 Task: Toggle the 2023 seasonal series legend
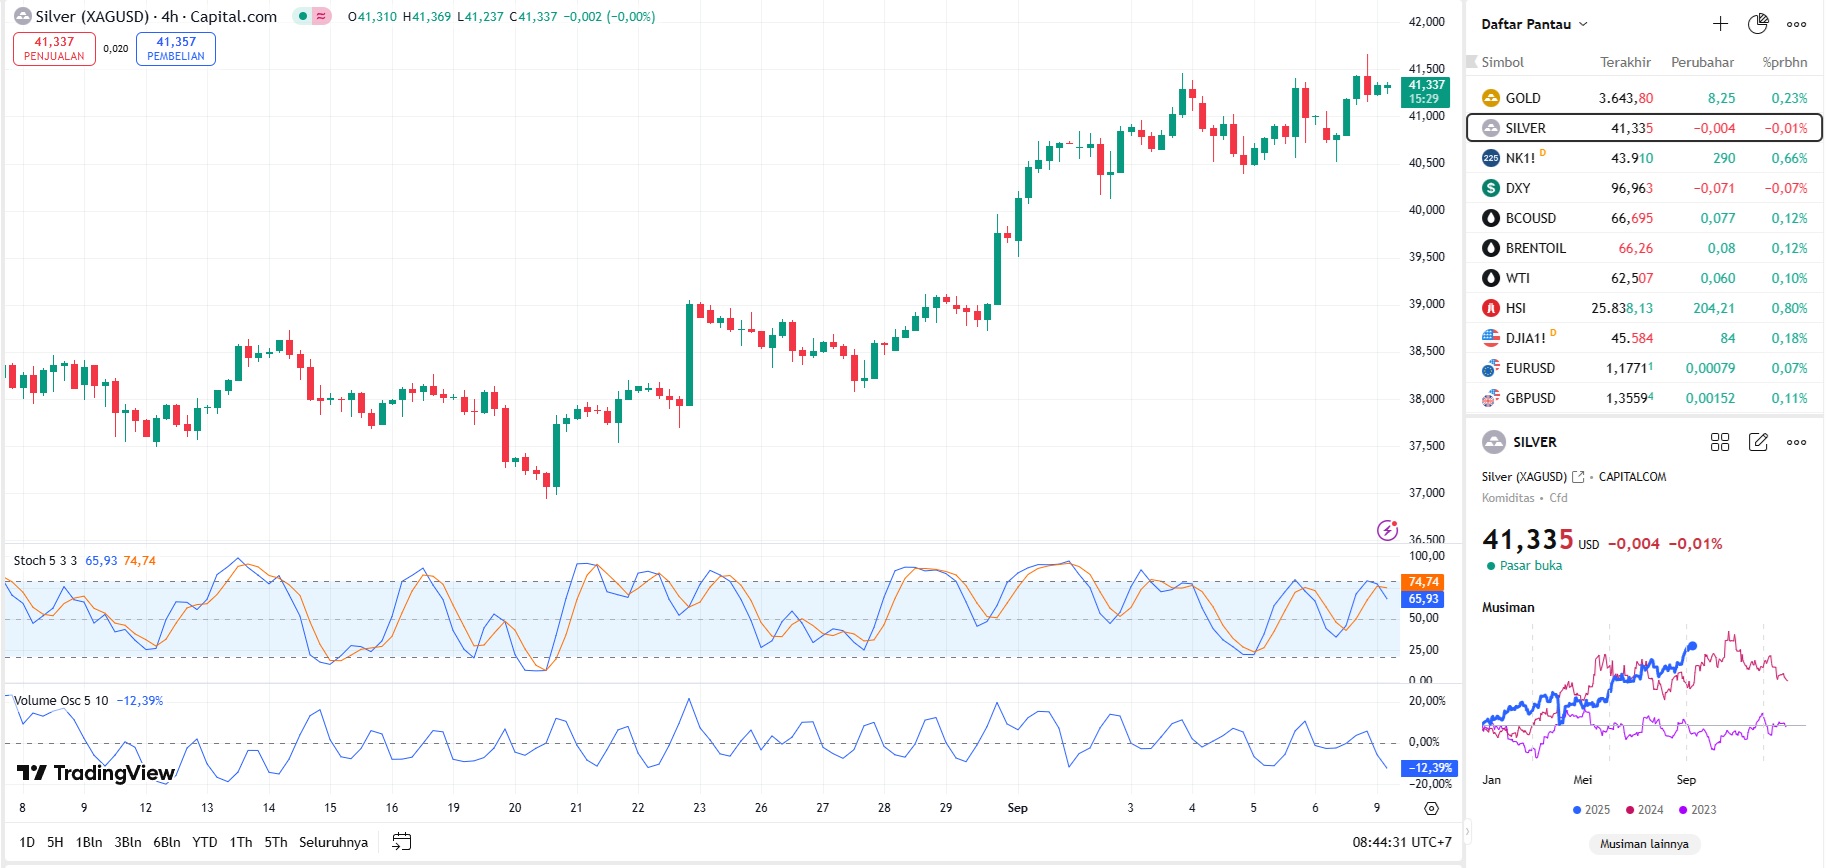(x=1697, y=810)
